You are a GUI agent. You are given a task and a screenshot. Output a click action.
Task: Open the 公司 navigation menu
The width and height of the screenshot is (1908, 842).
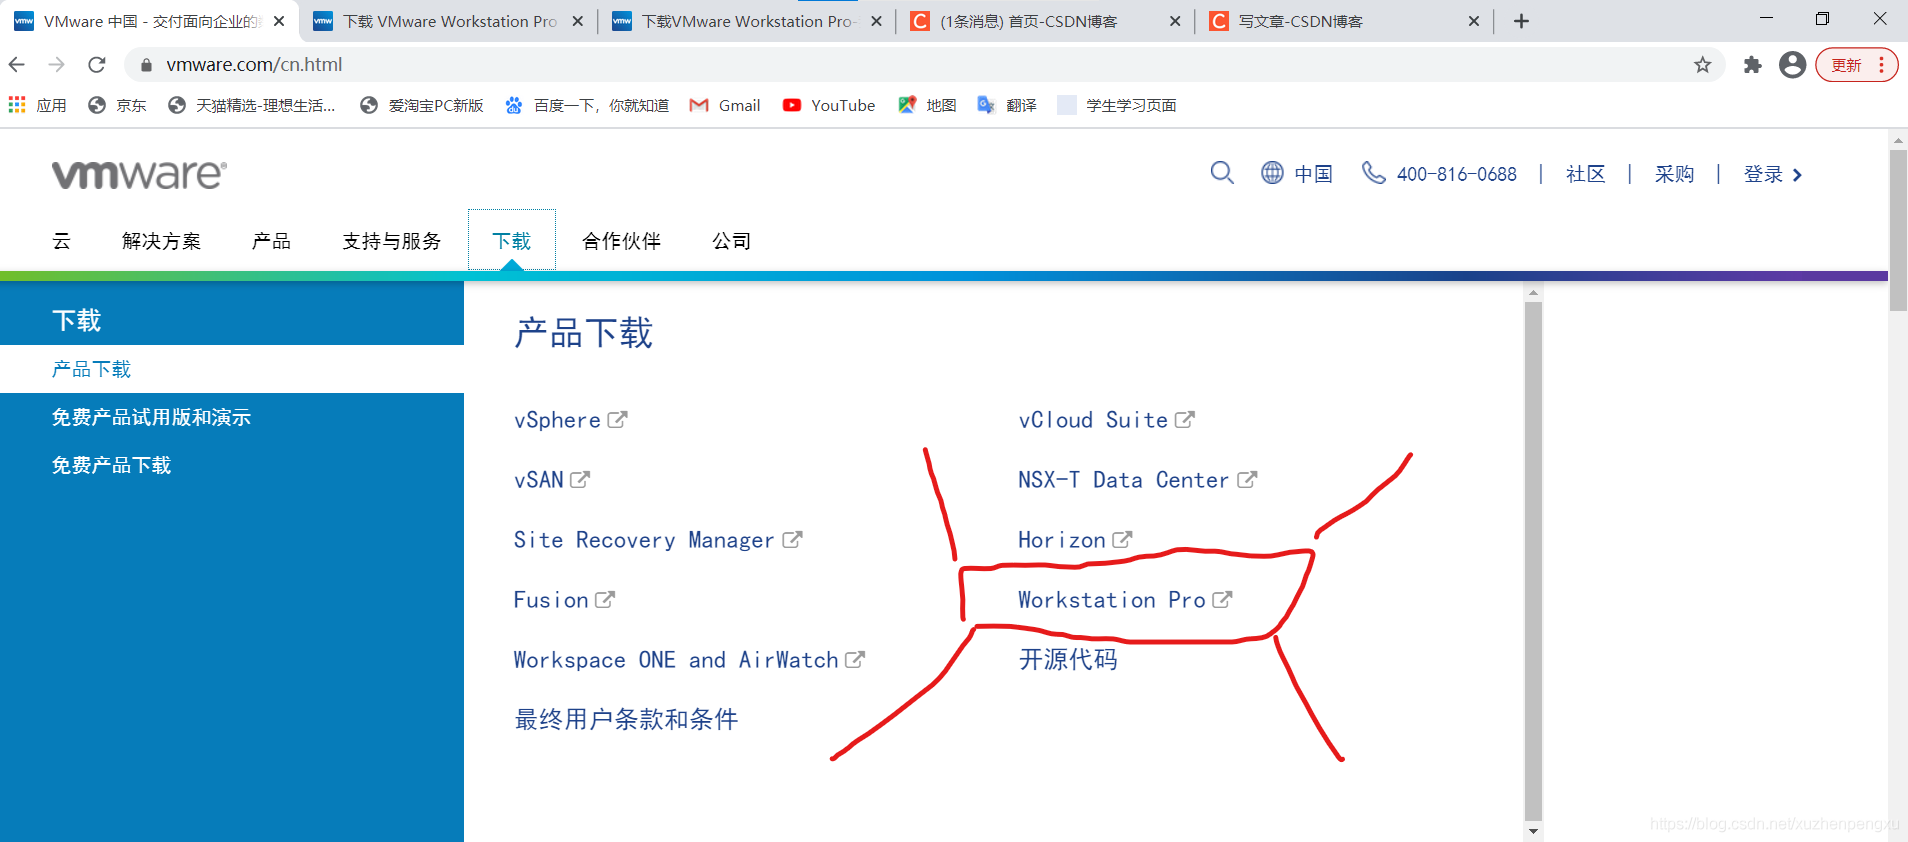click(x=731, y=241)
